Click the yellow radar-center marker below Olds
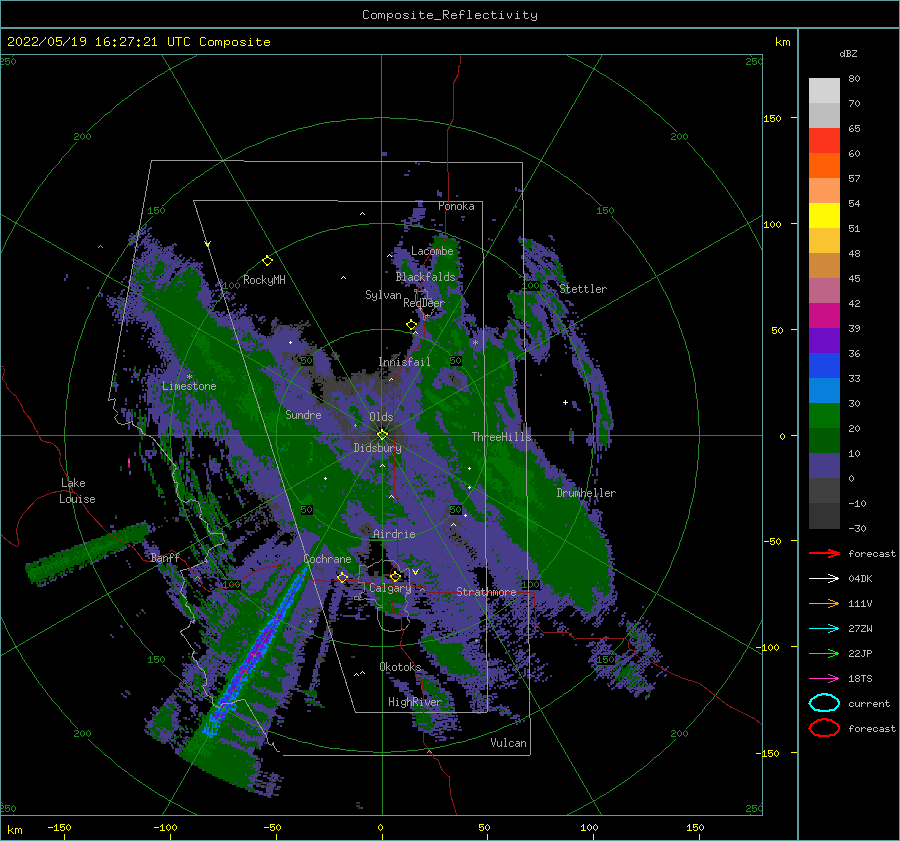 coord(382,435)
